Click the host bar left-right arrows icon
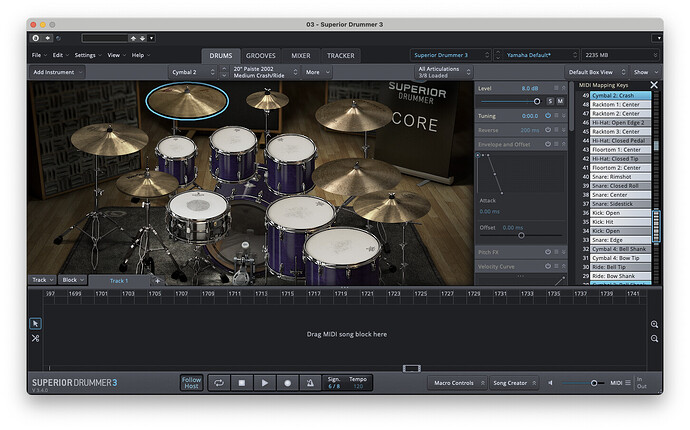Screen dimensions: 690x430 click(x=48, y=38)
